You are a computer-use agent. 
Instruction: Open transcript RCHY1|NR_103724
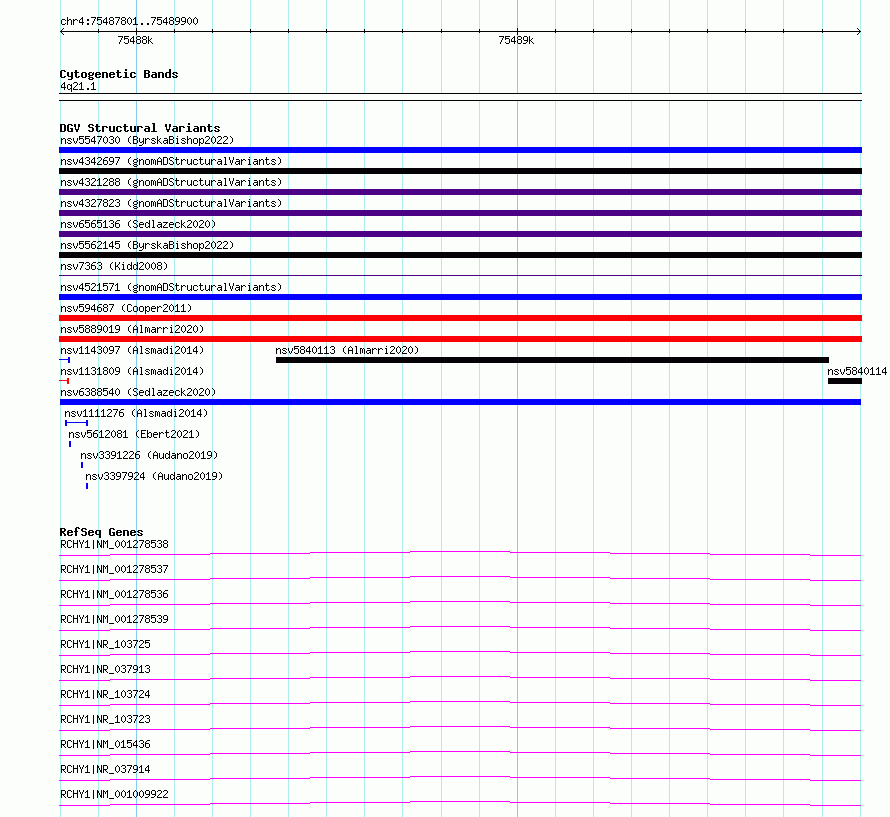point(105,694)
